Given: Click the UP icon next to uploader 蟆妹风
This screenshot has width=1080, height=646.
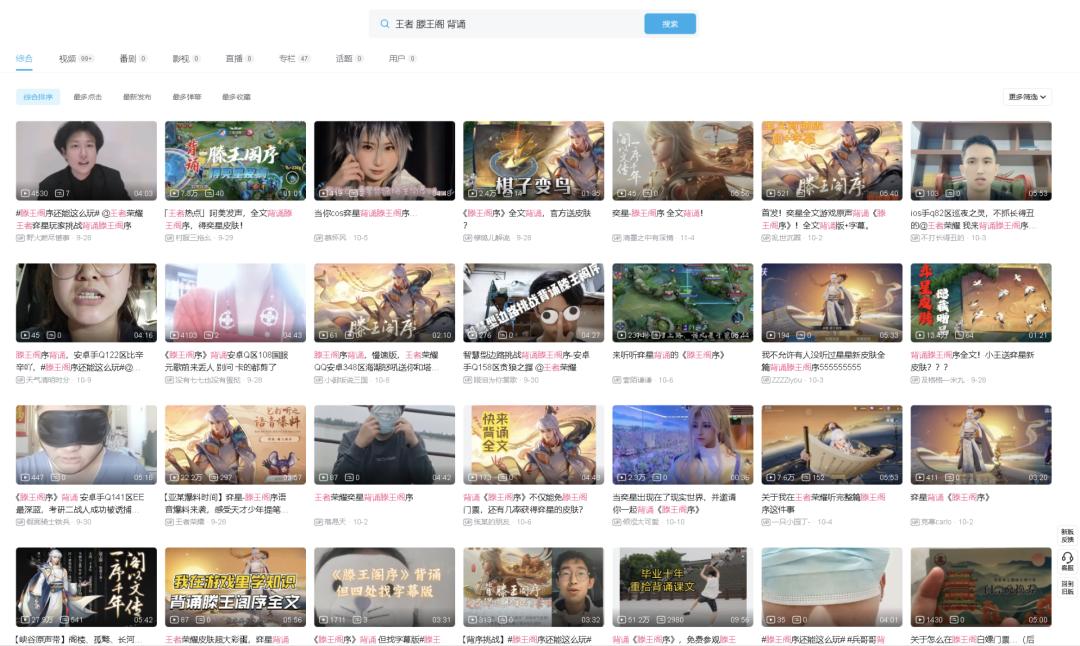Looking at the screenshot, I should point(318,237).
